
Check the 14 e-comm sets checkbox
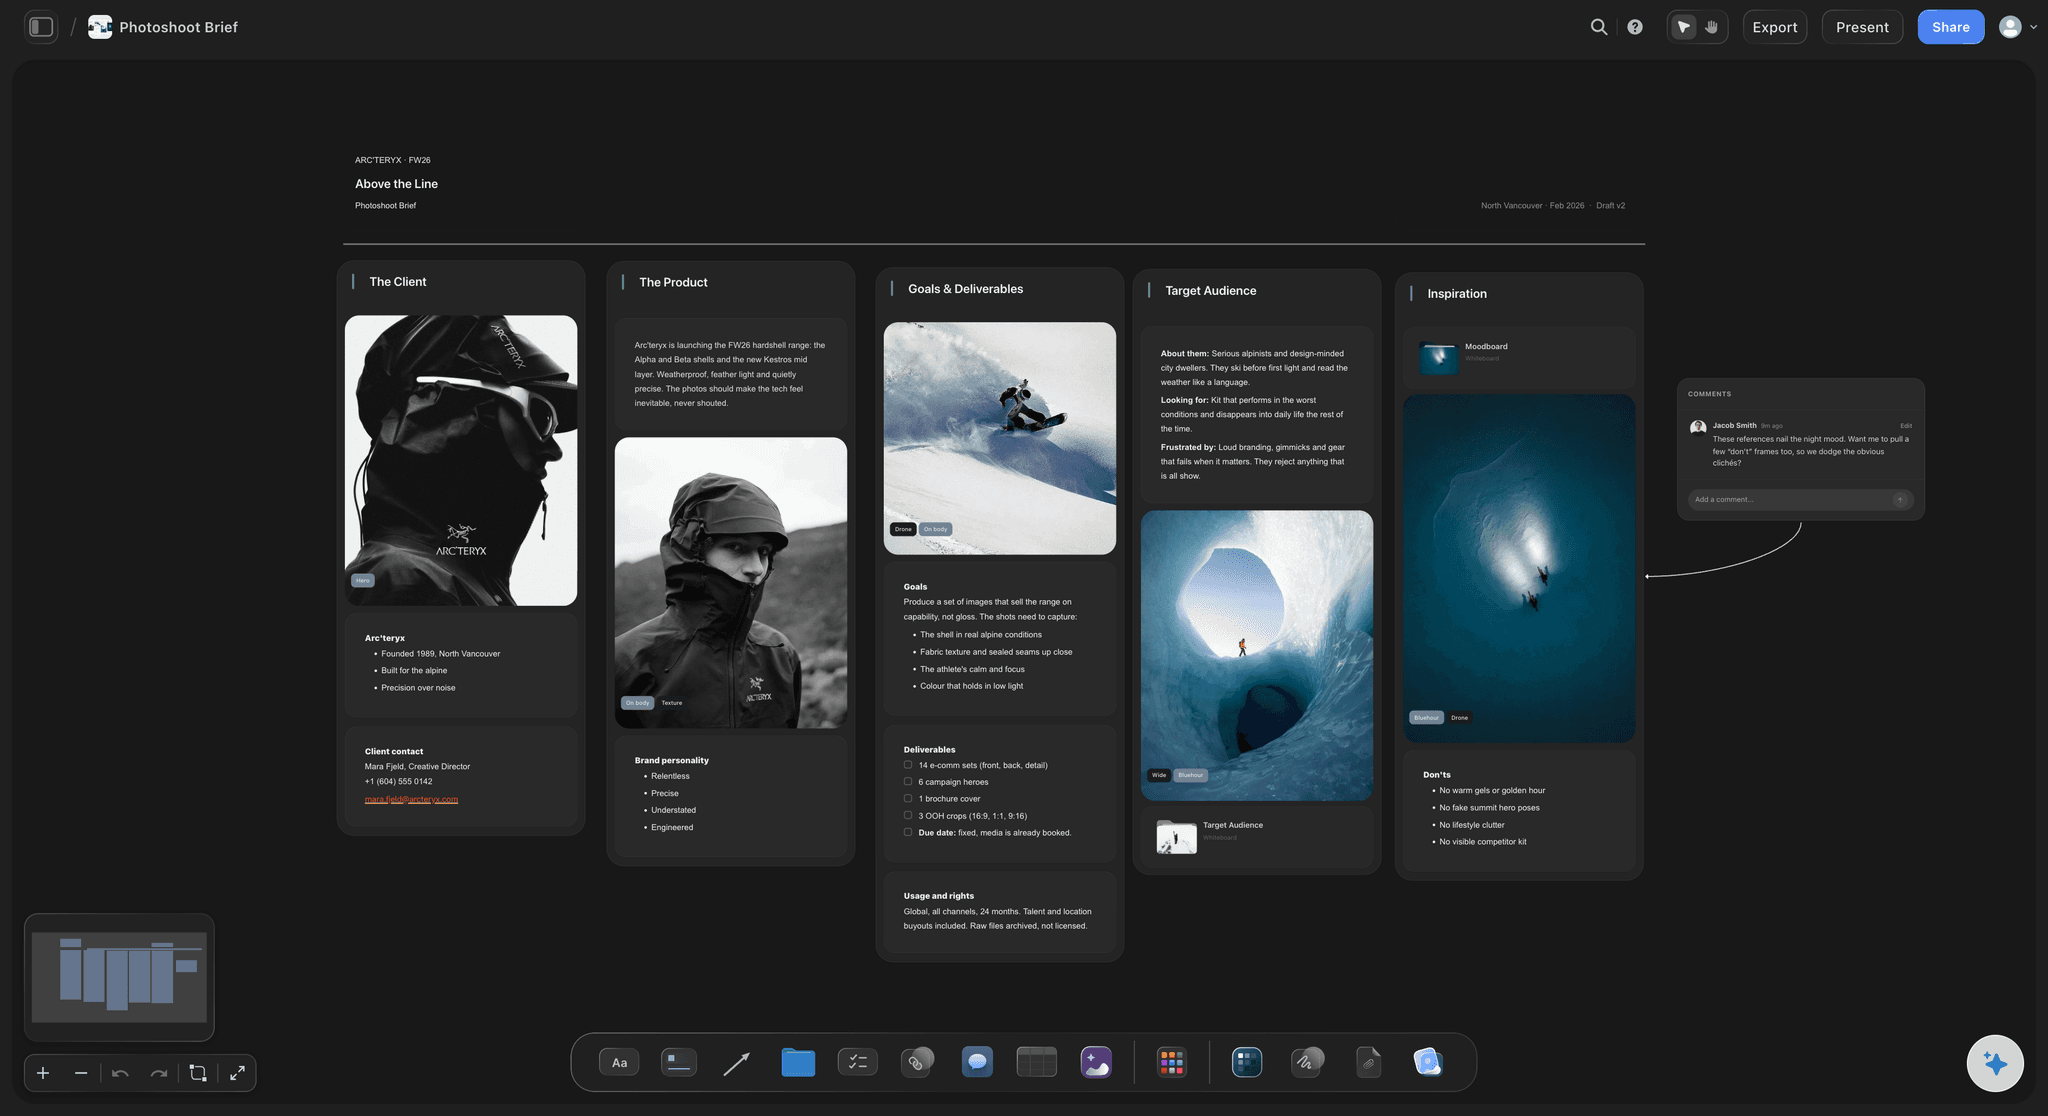pos(908,765)
